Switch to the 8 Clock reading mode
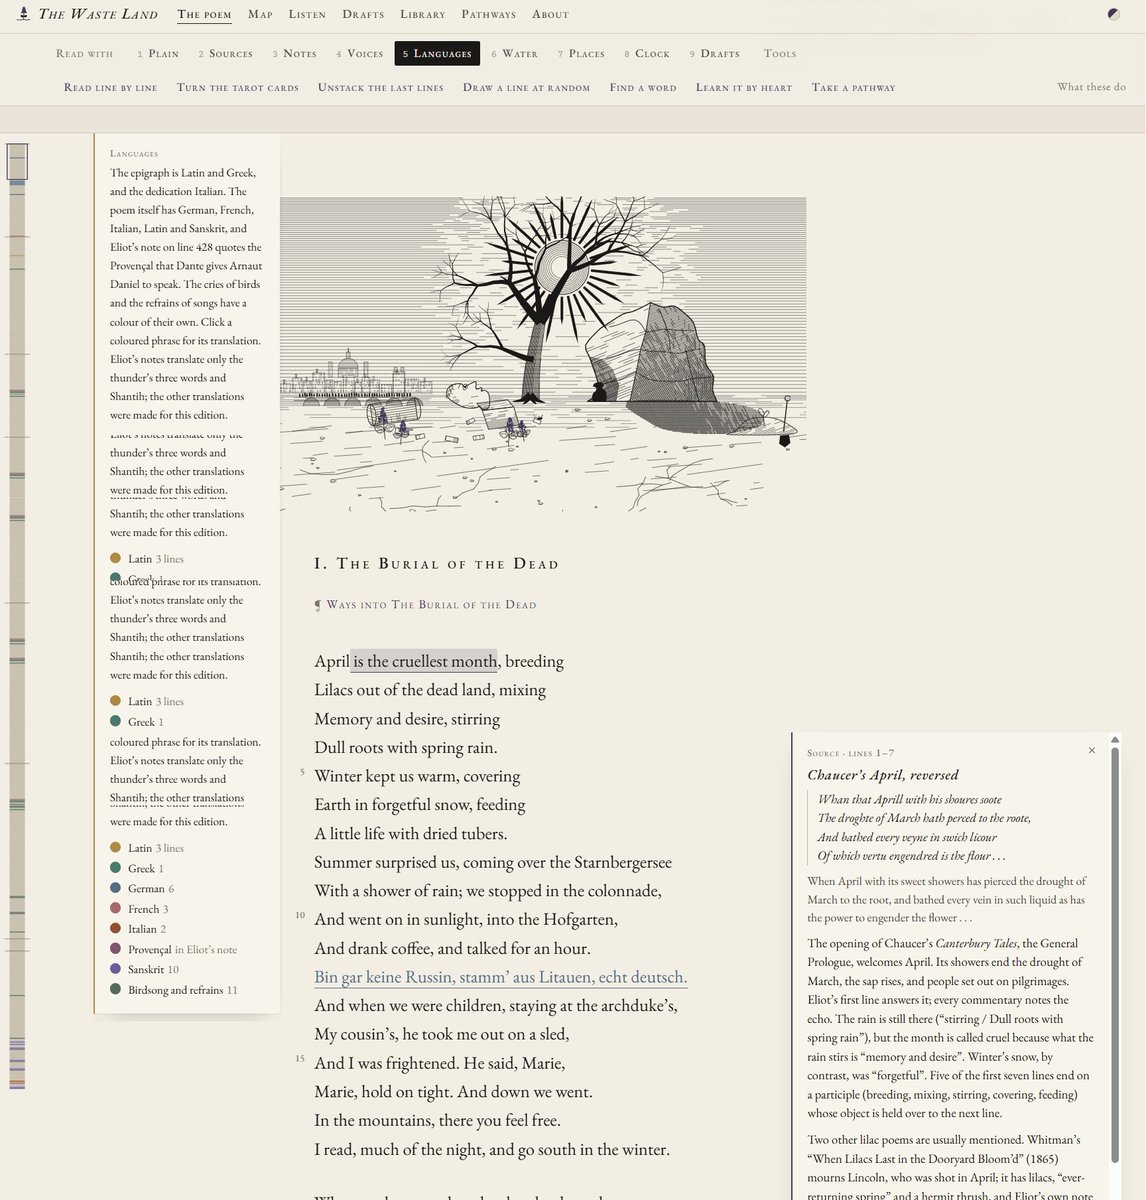The image size is (1146, 1200). click(647, 54)
